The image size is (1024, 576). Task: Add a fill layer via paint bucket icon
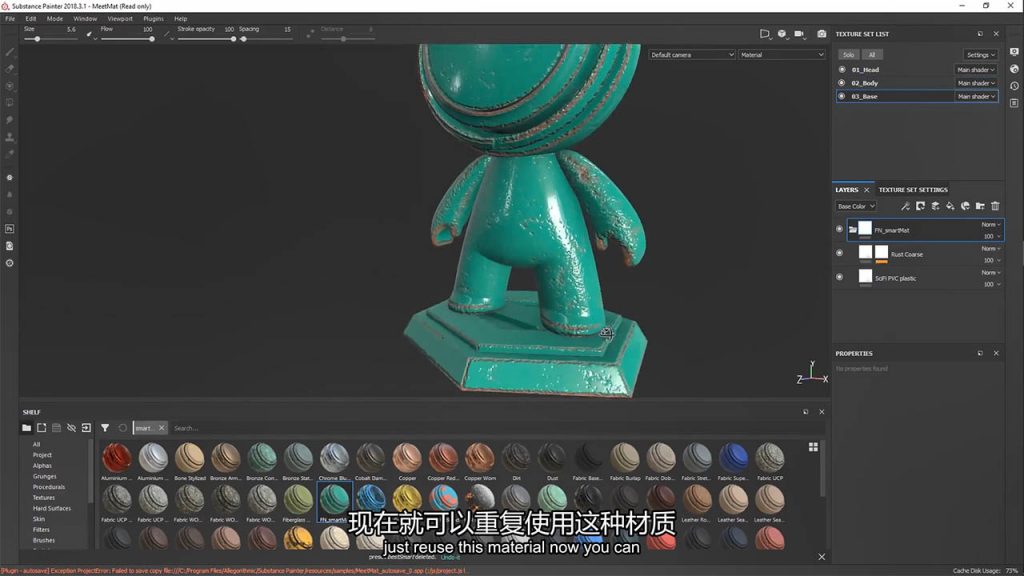(950, 206)
